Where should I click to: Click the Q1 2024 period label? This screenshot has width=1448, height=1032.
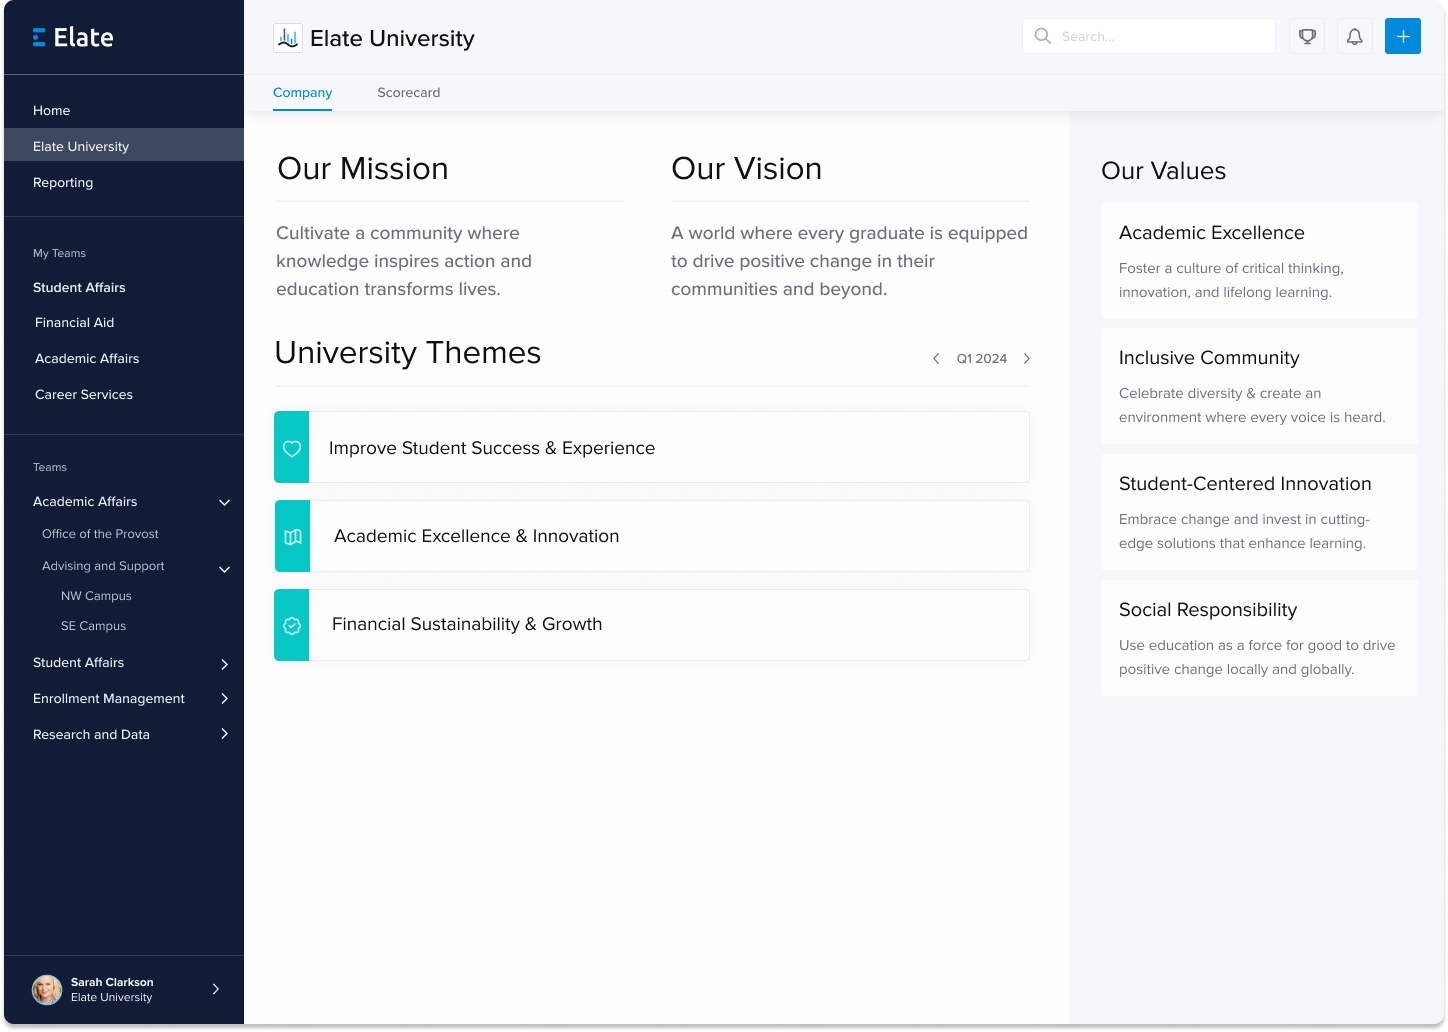click(981, 359)
